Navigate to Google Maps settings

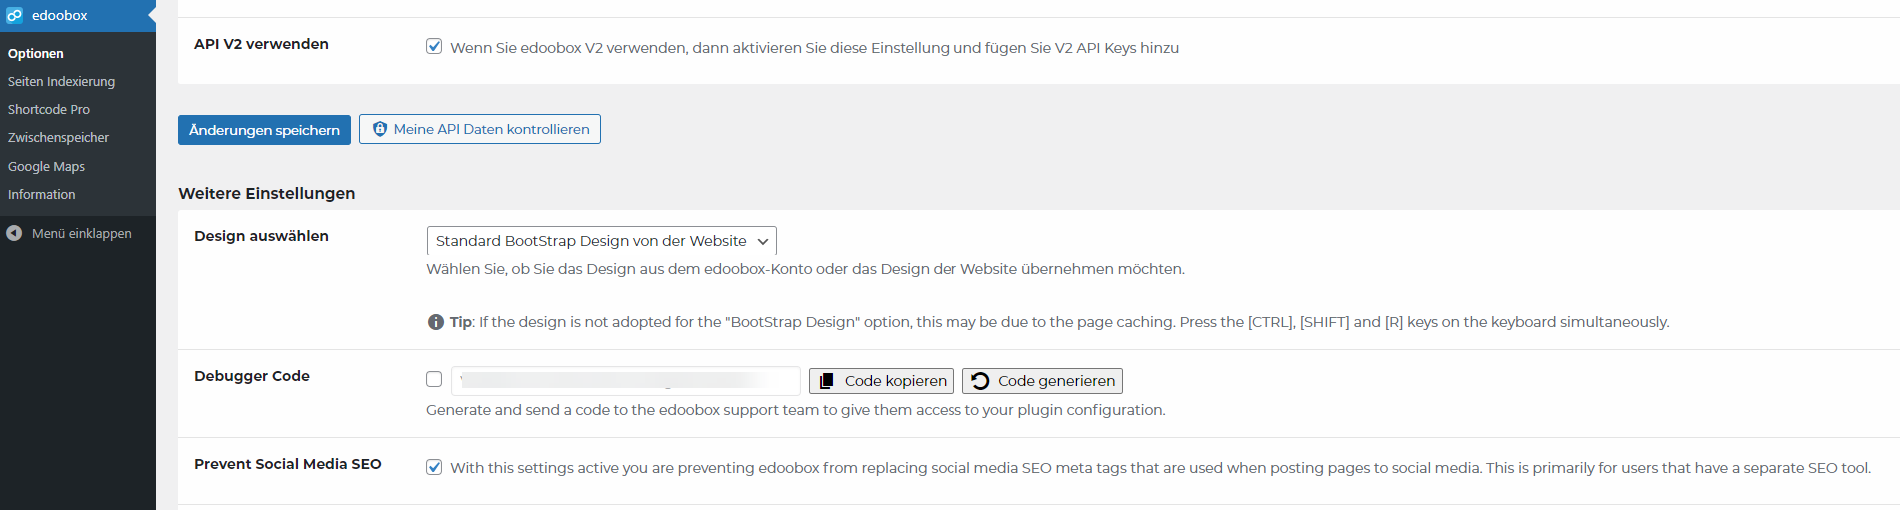46,166
